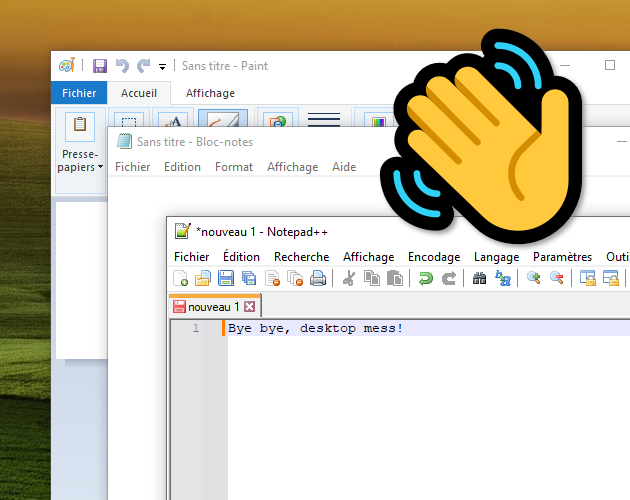Minimize the Bloc-notes window
The image size is (630, 500).
(x=621, y=141)
